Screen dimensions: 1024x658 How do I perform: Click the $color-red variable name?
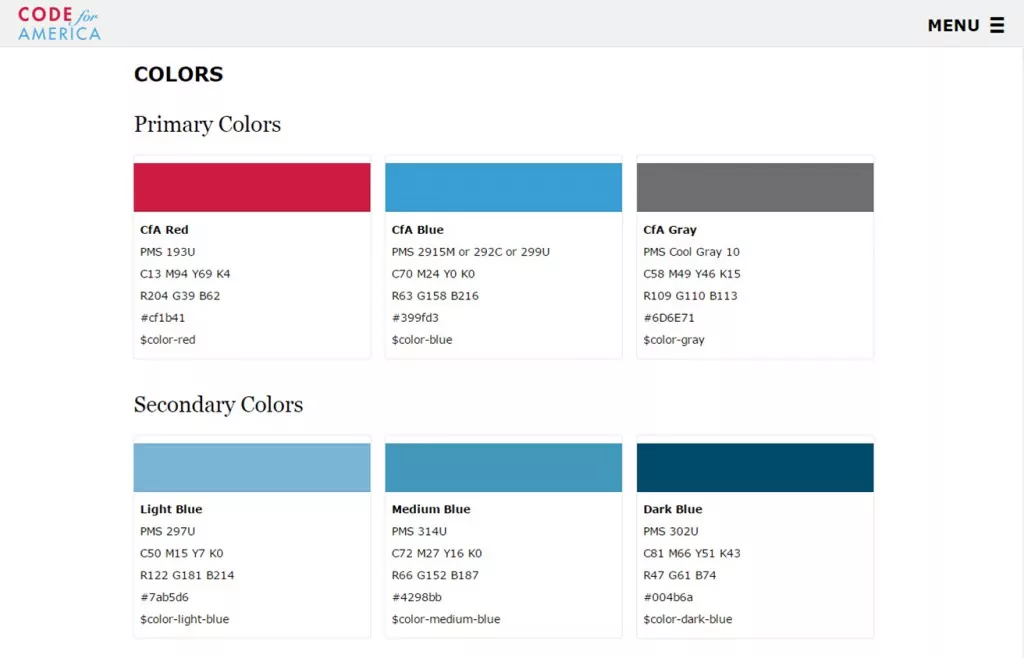pyautogui.click(x=167, y=340)
